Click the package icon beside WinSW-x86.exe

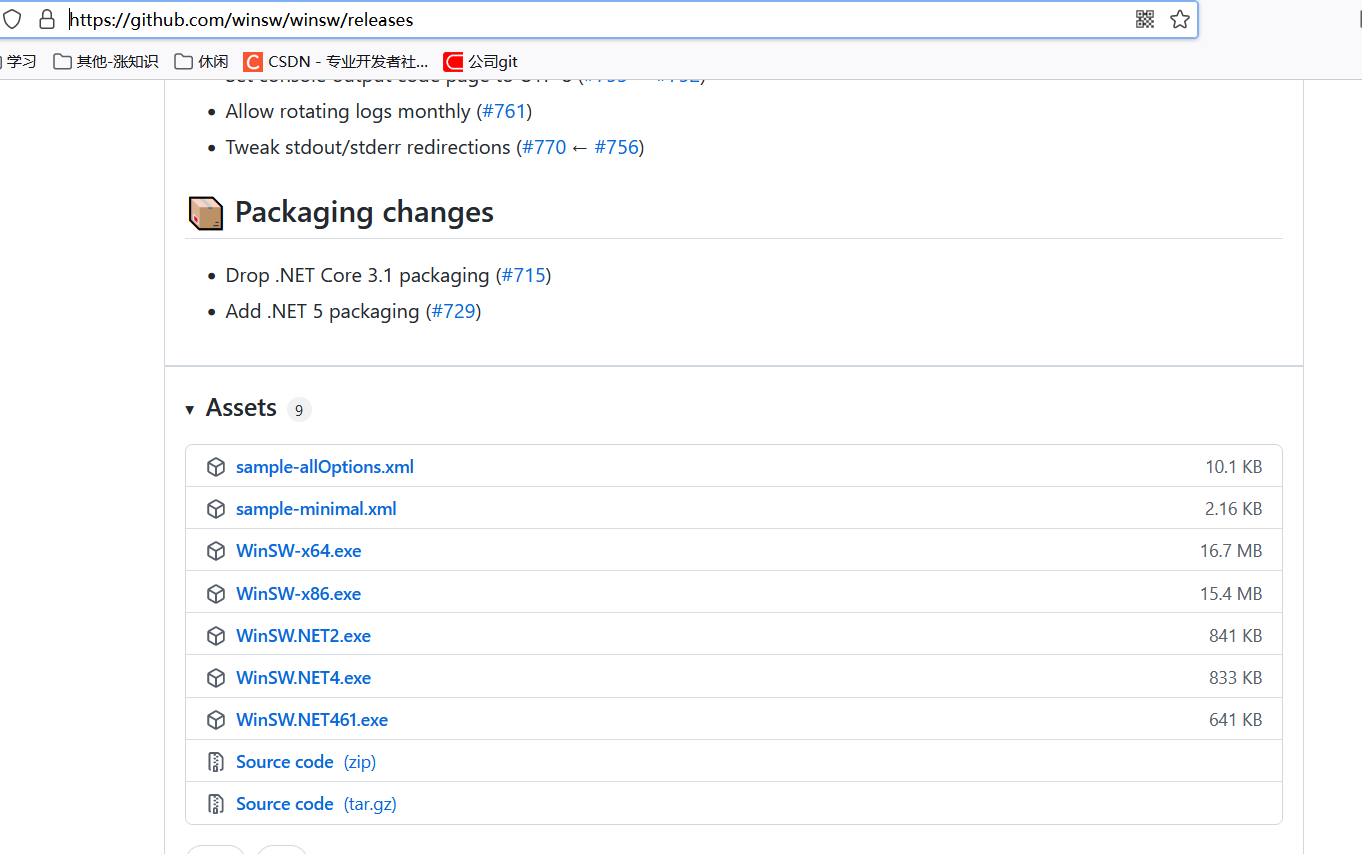point(215,594)
